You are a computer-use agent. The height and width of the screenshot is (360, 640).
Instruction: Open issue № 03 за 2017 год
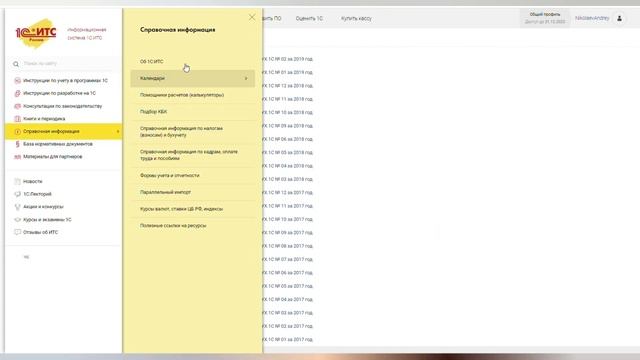(288, 313)
